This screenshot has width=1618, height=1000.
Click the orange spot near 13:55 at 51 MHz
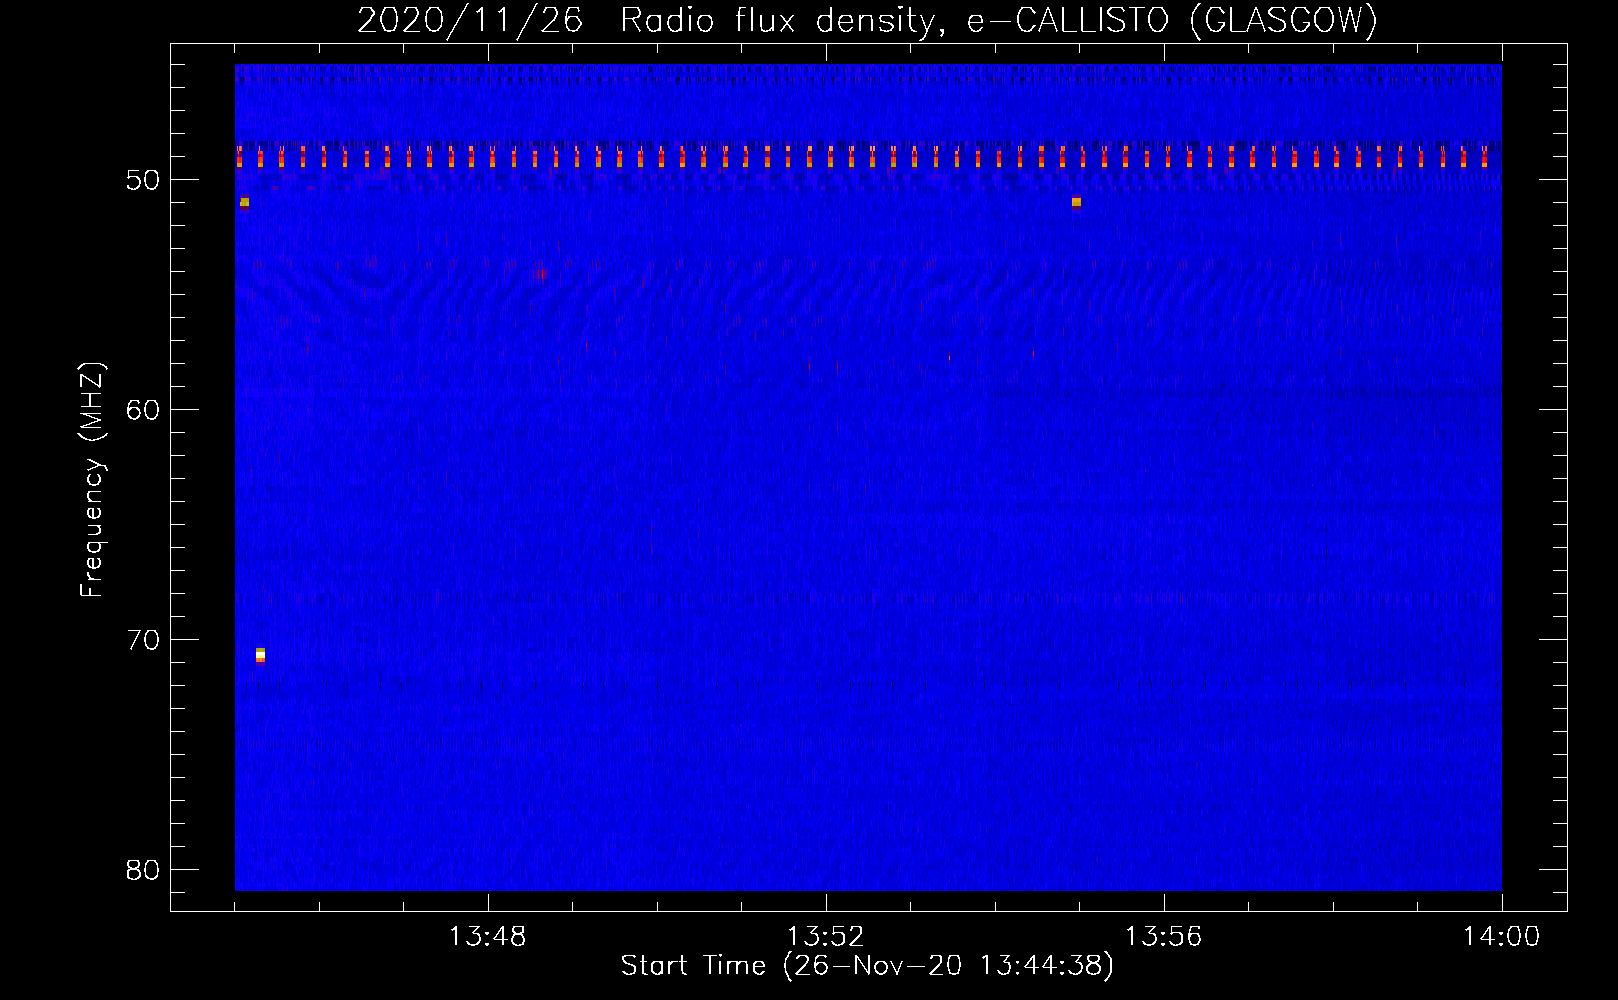point(1076,202)
